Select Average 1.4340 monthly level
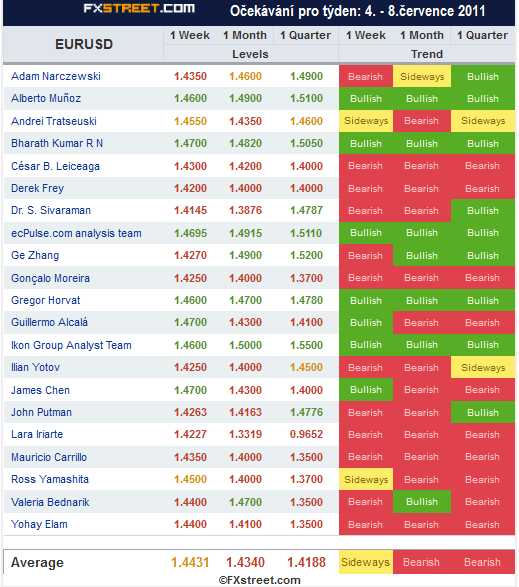This screenshot has width=519, height=587. (245, 562)
